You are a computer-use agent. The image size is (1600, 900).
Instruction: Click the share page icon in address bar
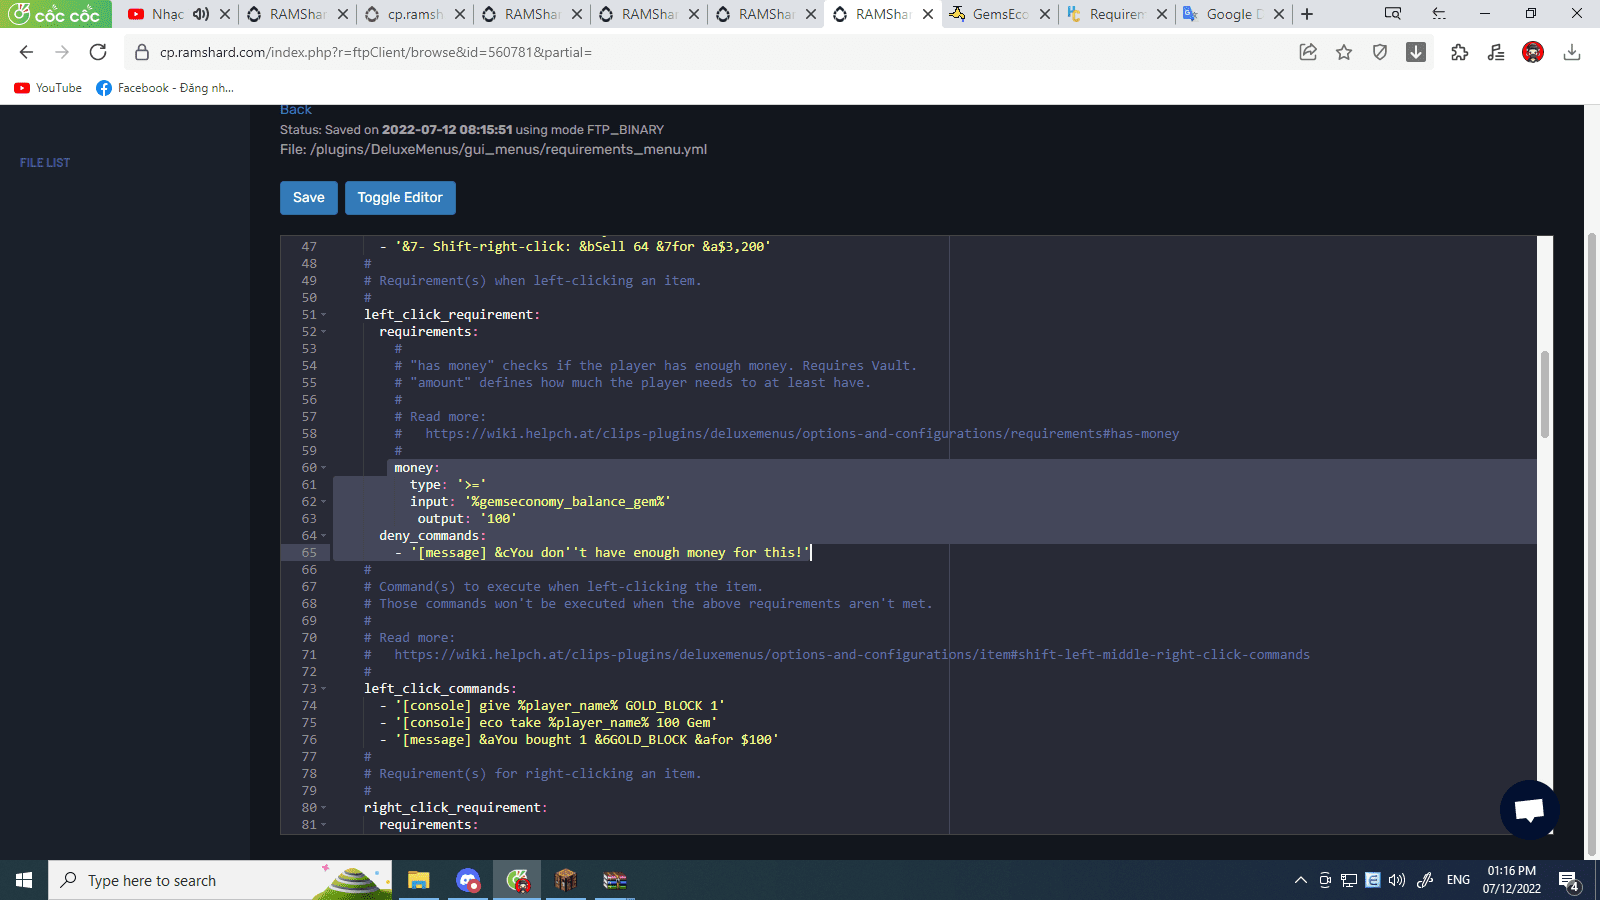click(1308, 52)
